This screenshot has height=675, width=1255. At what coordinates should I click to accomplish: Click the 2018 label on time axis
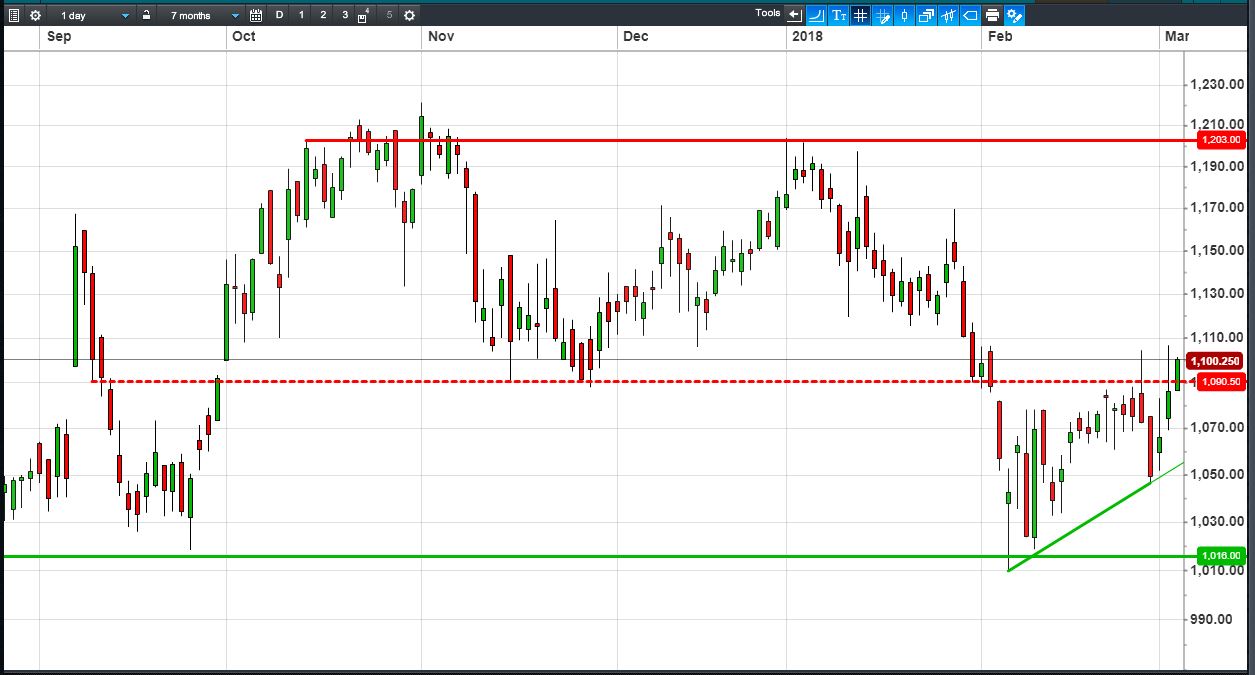click(x=805, y=36)
